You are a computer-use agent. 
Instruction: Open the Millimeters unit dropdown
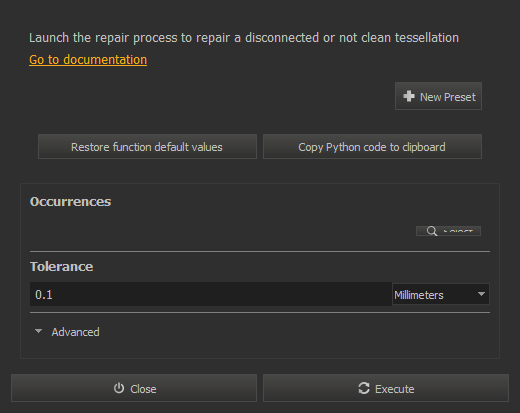[x=441, y=294]
